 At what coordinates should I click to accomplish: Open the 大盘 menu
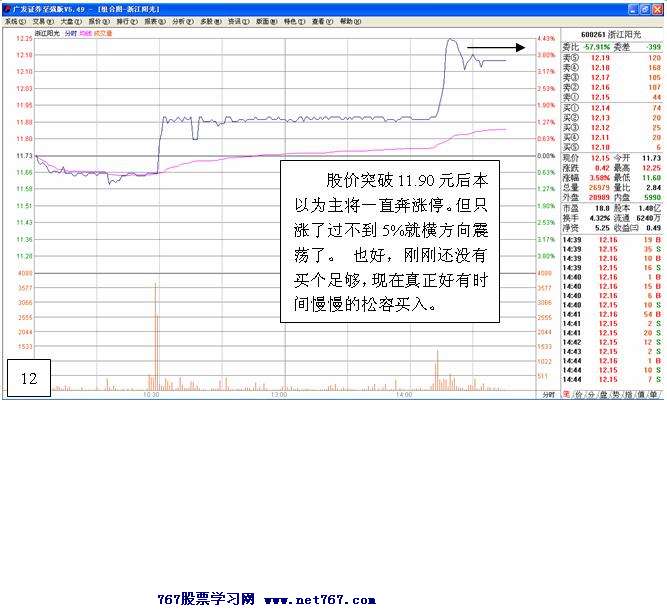coord(69,20)
